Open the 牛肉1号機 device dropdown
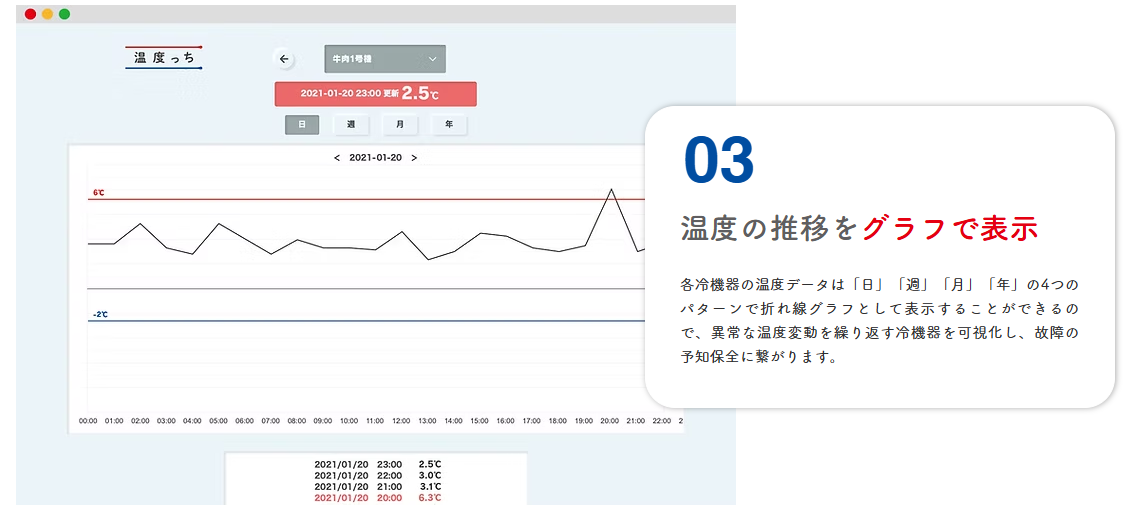The width and height of the screenshot is (1141, 521). (x=385, y=59)
